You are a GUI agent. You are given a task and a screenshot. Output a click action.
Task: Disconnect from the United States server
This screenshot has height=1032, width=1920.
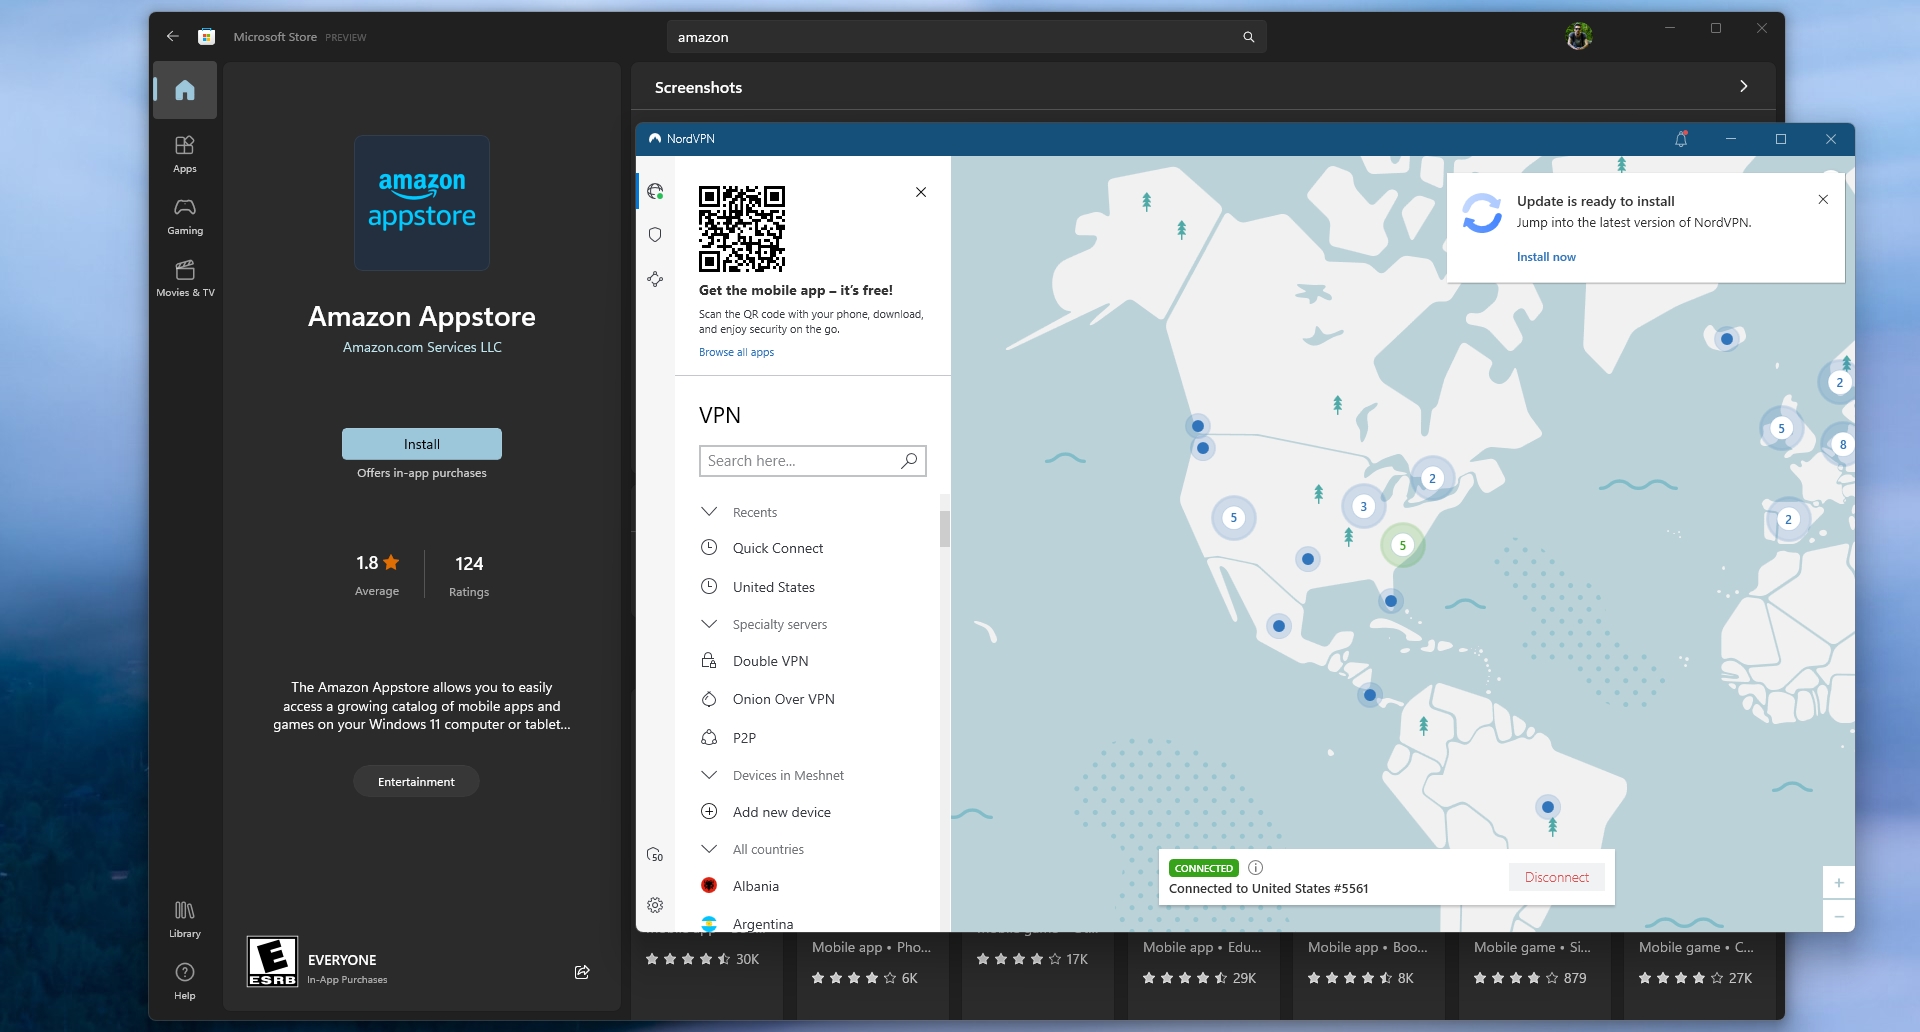(1556, 877)
